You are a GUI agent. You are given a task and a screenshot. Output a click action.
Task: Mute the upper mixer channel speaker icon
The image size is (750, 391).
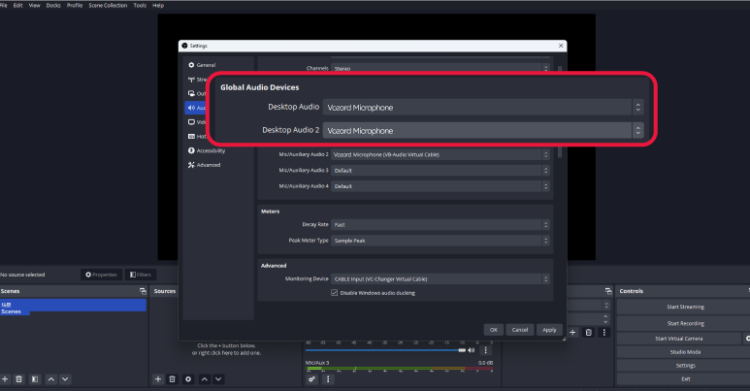pos(472,350)
